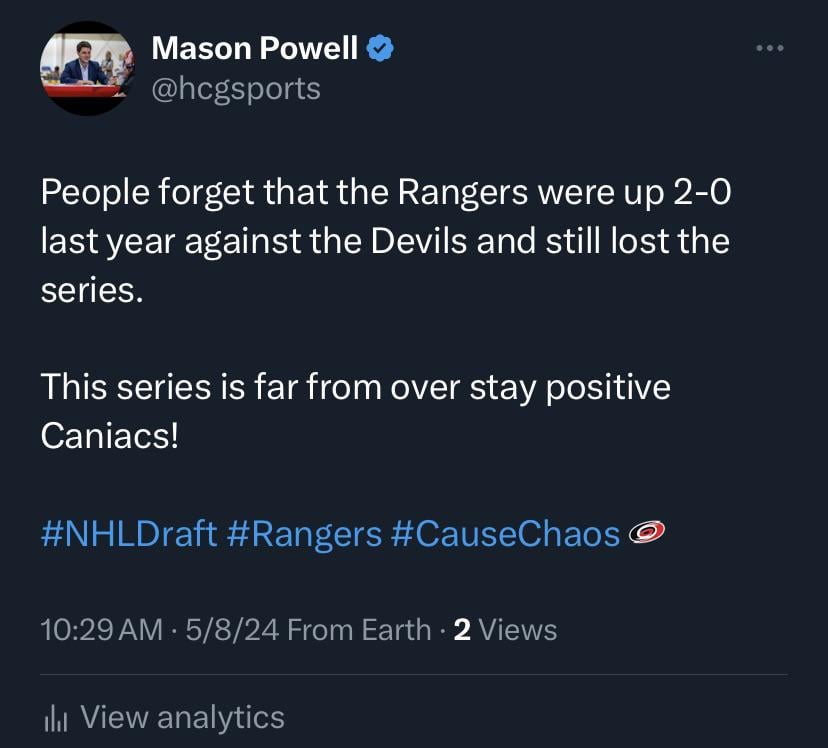Viewport: 828px width, 748px height.
Task: Click the Views label beside the count
Action: tap(518, 629)
